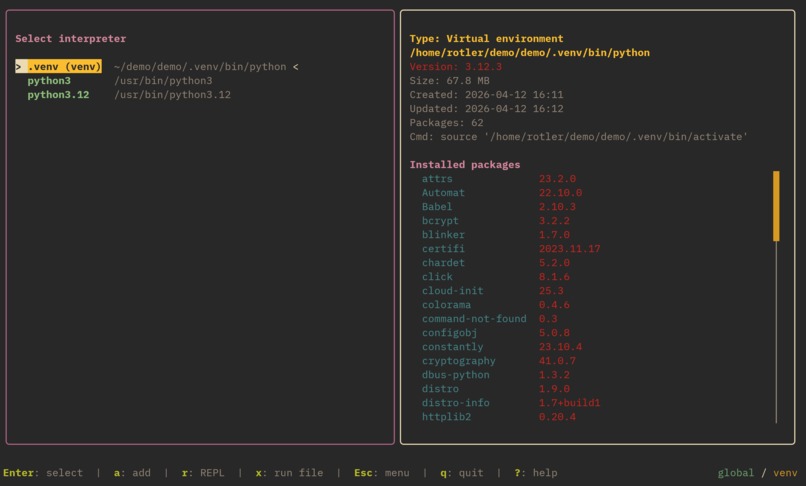The width and height of the screenshot is (806, 486).
Task: Click the /home/rotler/demo/demo/.venv/bin/python full path
Action: pyautogui.click(x=529, y=52)
